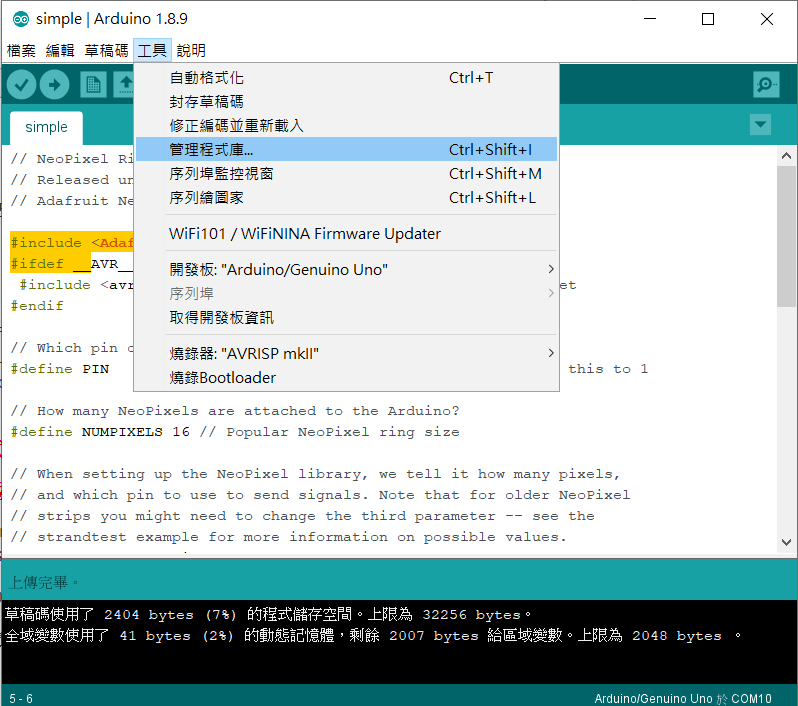The width and height of the screenshot is (798, 706).
Task: Click the Upload arrow toolbar icon
Action: [x=54, y=85]
